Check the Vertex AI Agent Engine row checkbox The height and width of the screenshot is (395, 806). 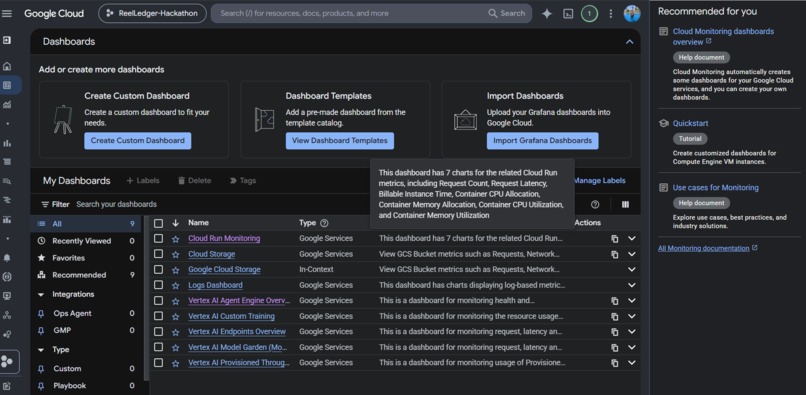(x=158, y=301)
